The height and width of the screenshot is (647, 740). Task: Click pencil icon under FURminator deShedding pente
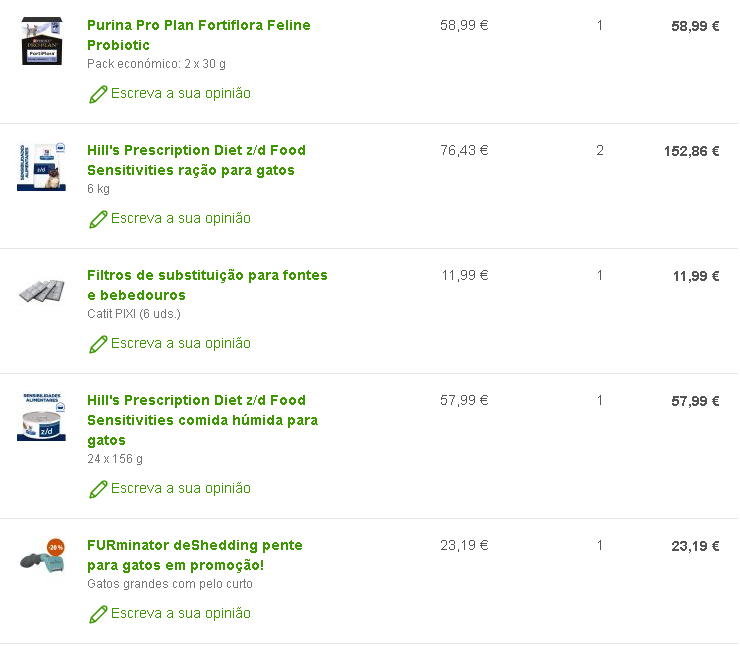pos(98,614)
